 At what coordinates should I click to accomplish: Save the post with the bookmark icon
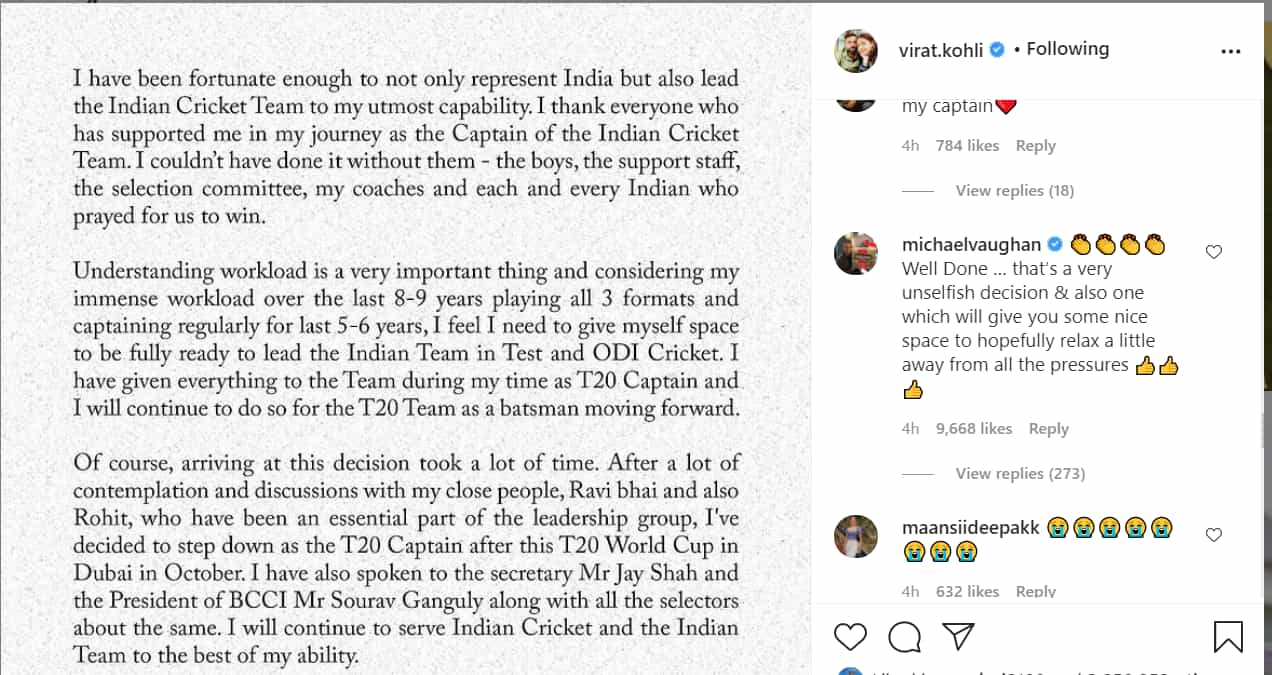[1227, 636]
